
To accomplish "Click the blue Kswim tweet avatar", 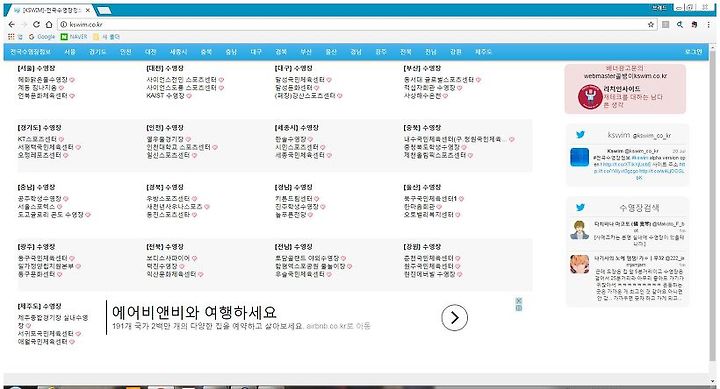I will (579, 157).
